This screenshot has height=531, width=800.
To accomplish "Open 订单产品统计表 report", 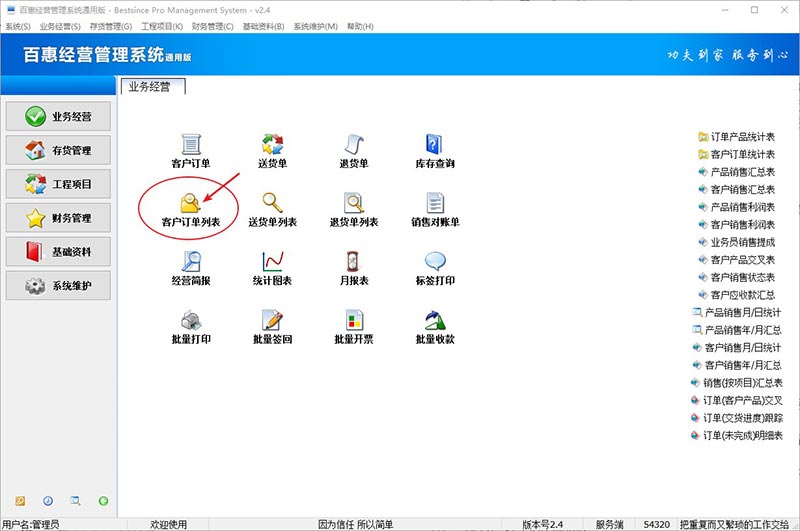I will (x=736, y=137).
